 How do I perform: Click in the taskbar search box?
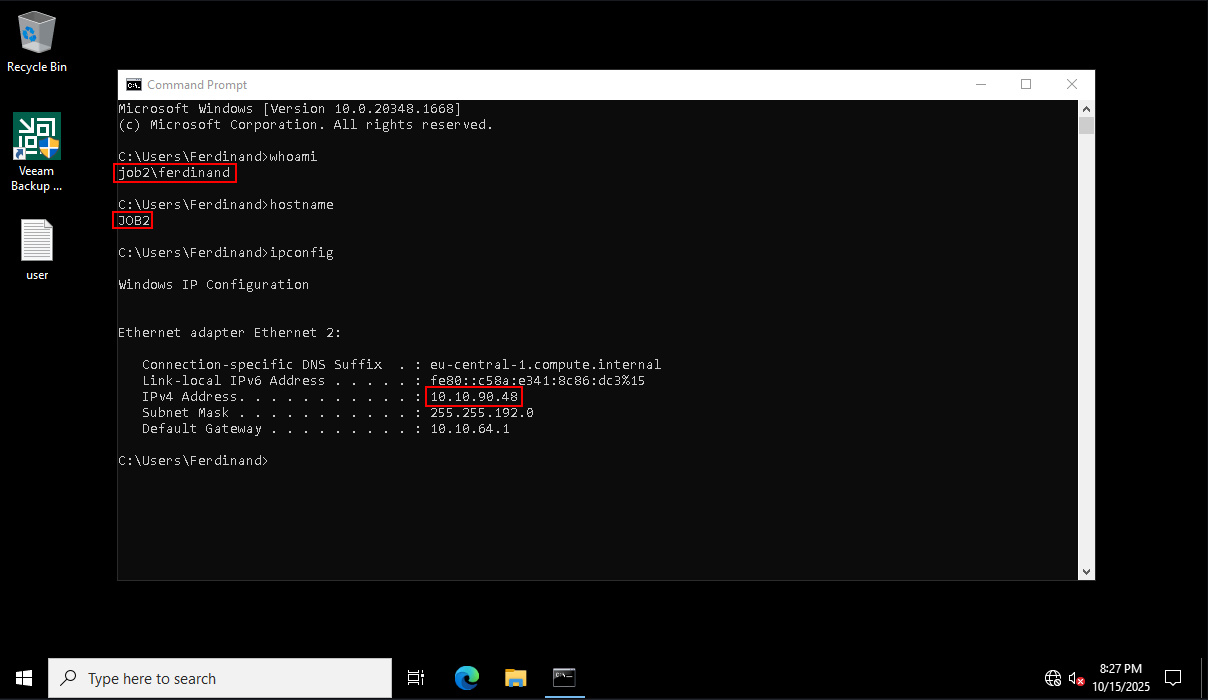[x=220, y=678]
